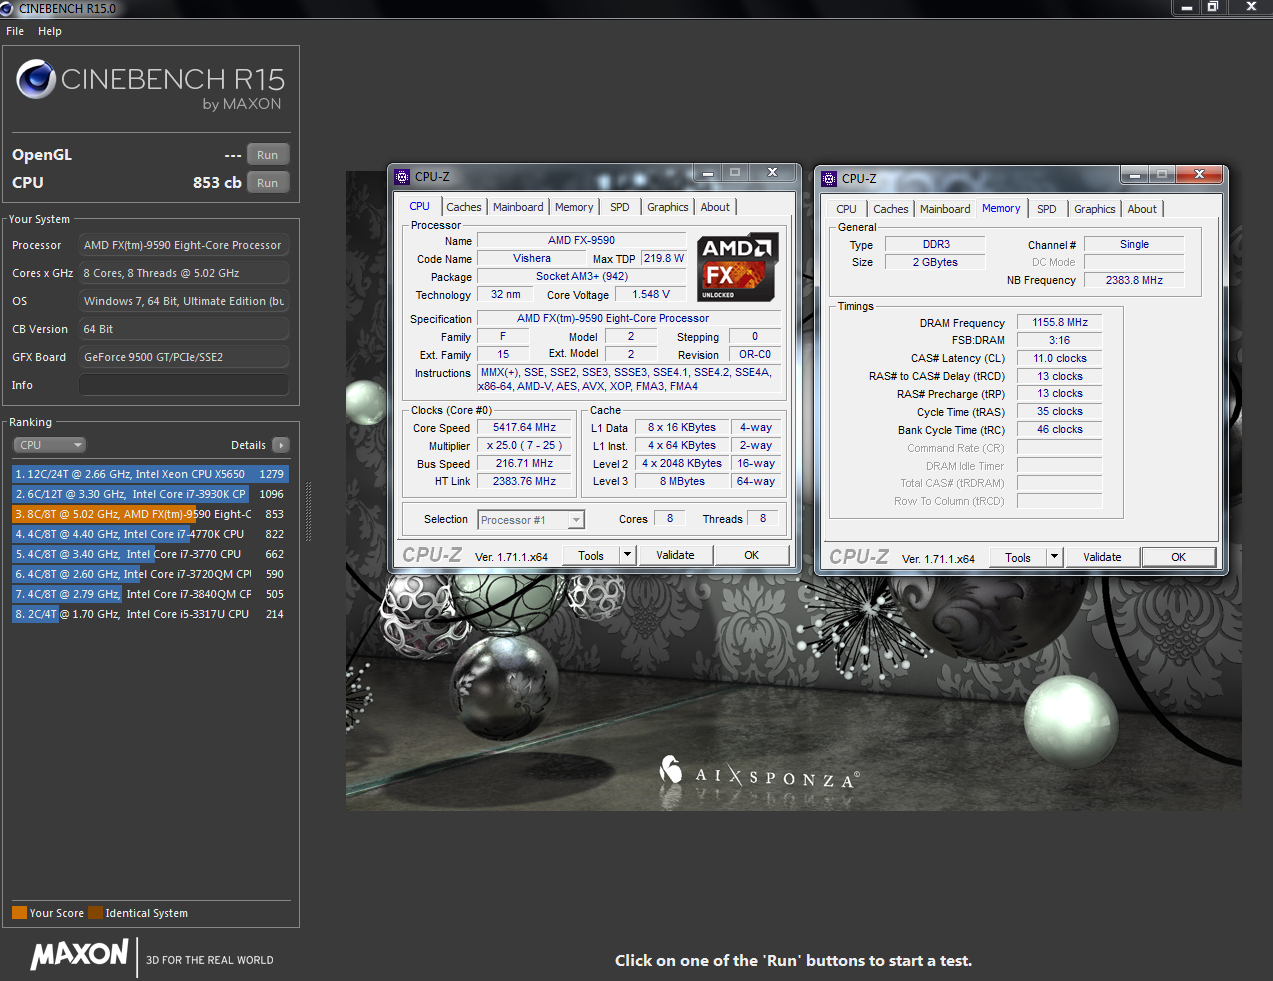Click OK in right CPU-Z window
1273x981 pixels.
pyautogui.click(x=1179, y=557)
